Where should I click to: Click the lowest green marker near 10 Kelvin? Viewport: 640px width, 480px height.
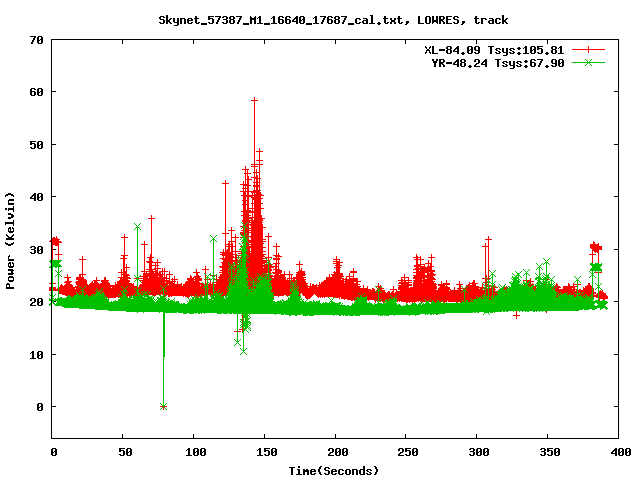(243, 351)
